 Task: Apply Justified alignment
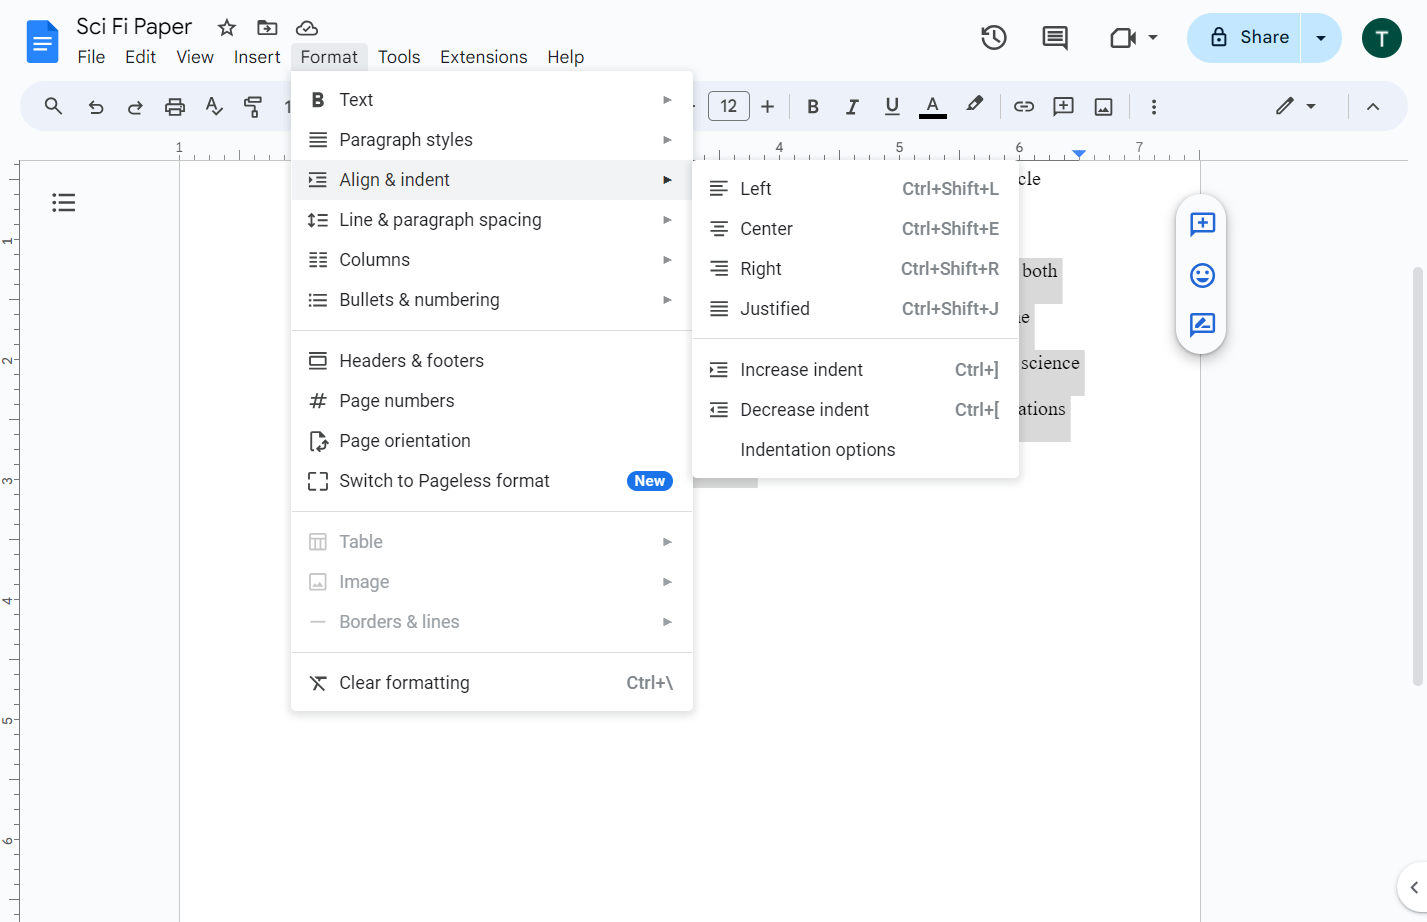click(855, 309)
